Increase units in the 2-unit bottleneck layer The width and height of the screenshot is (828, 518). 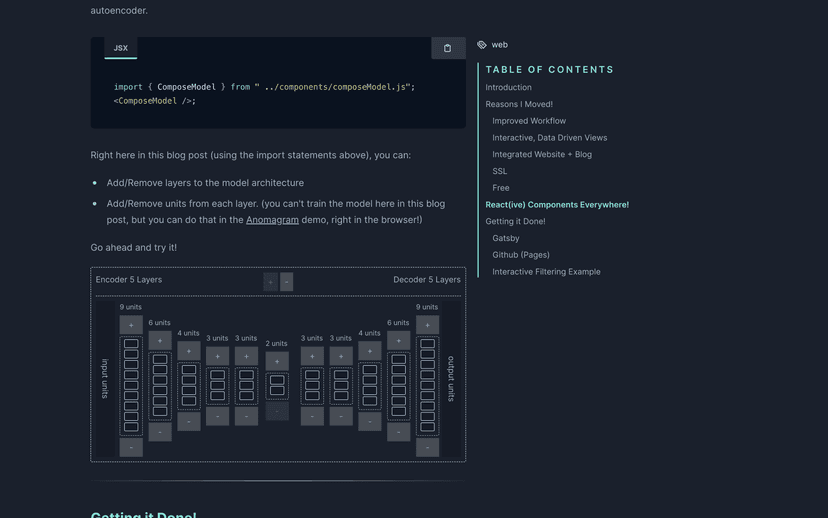tap(277, 361)
